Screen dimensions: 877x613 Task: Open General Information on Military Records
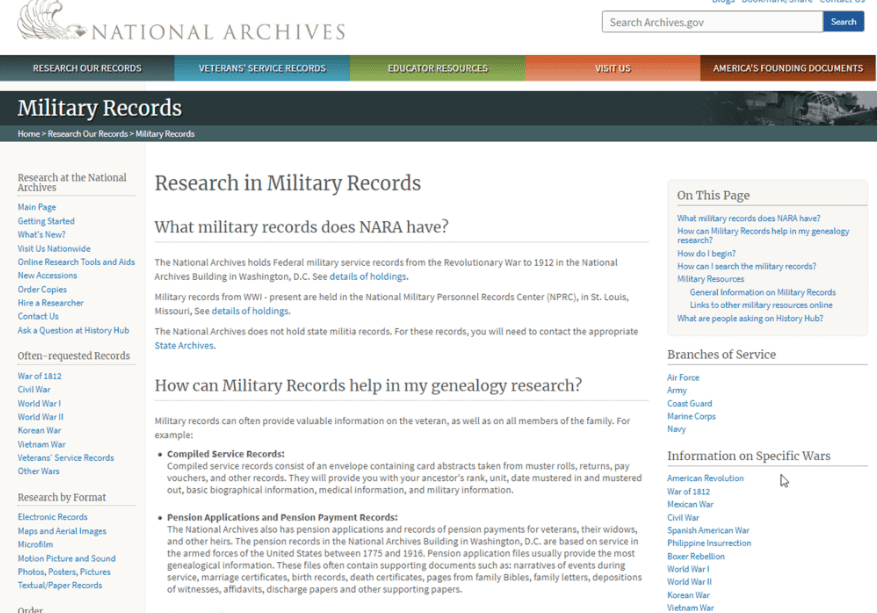pos(763,292)
